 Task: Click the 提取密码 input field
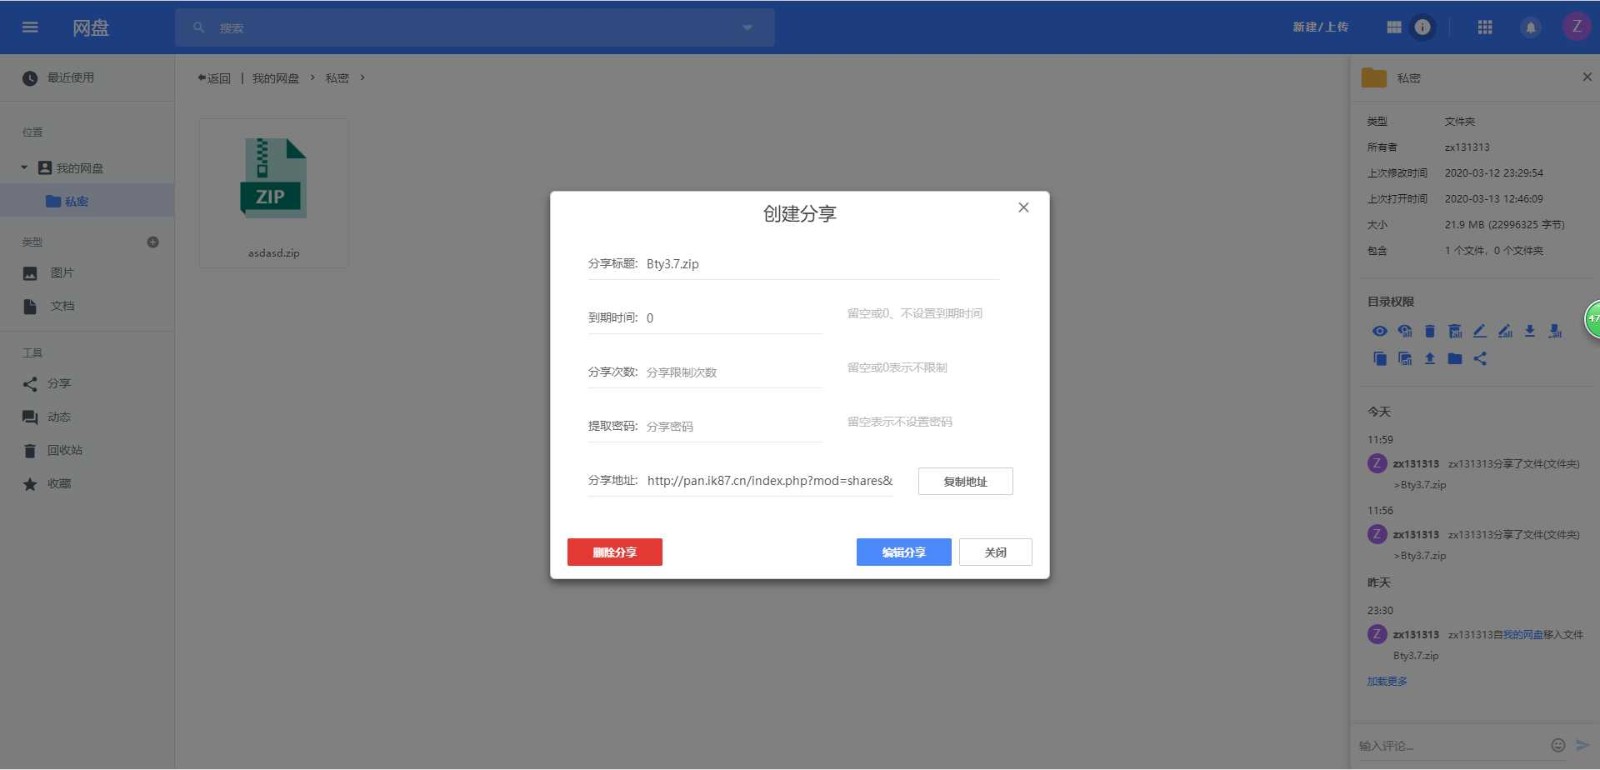732,427
